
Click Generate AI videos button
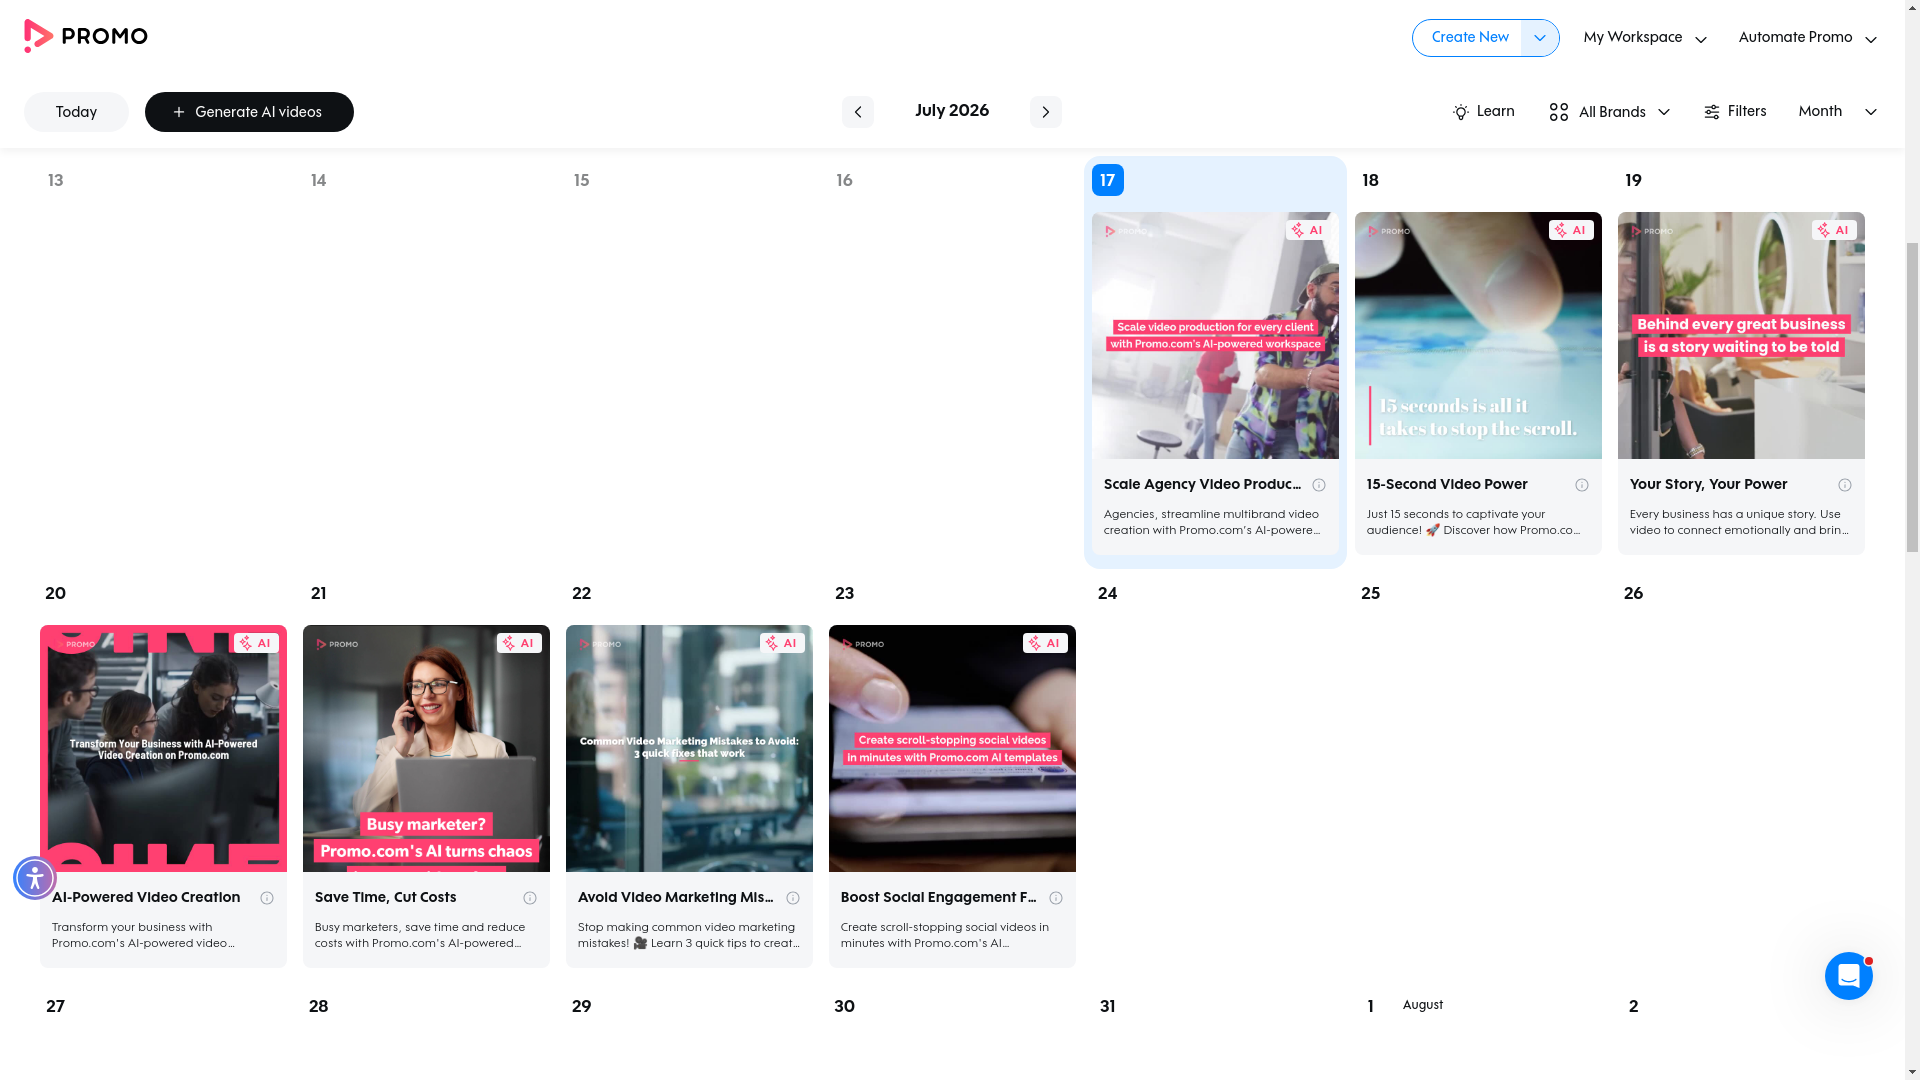249,112
